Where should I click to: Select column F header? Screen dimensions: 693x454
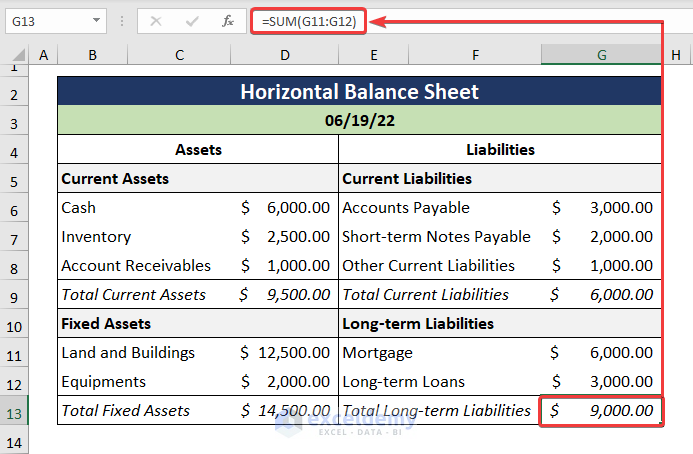click(x=475, y=55)
